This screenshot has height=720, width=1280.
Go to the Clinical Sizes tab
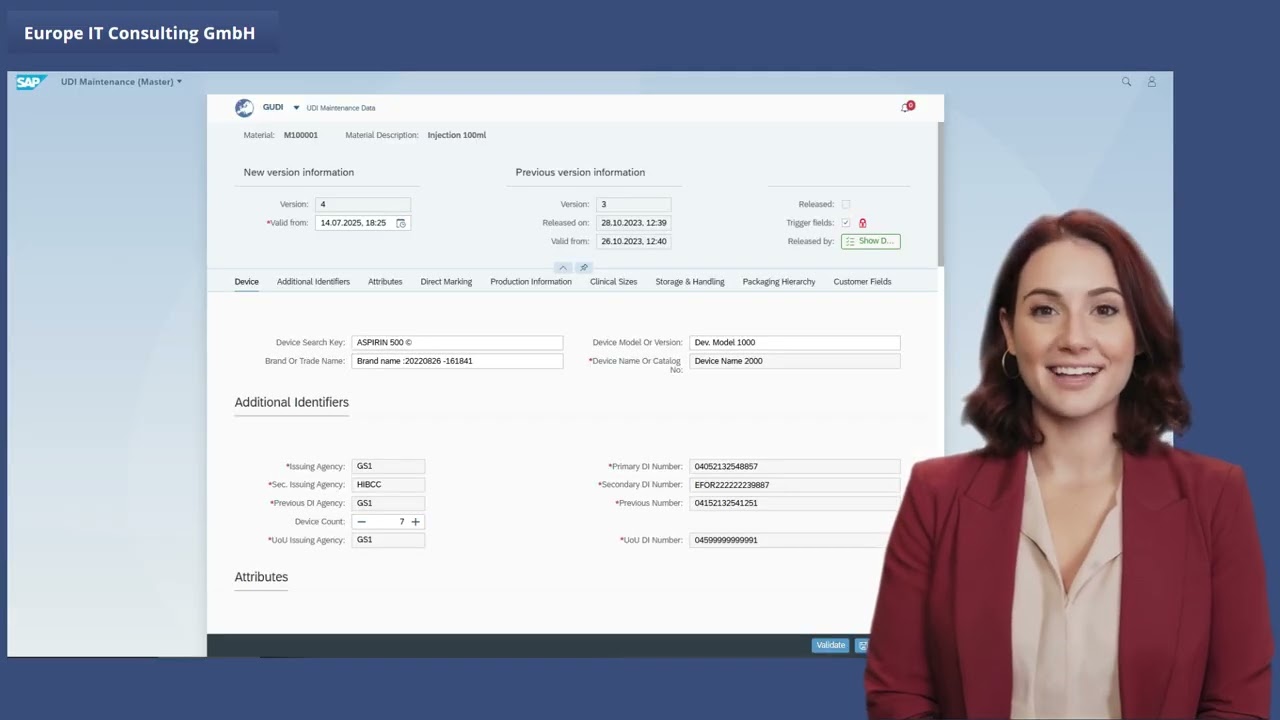pos(613,282)
